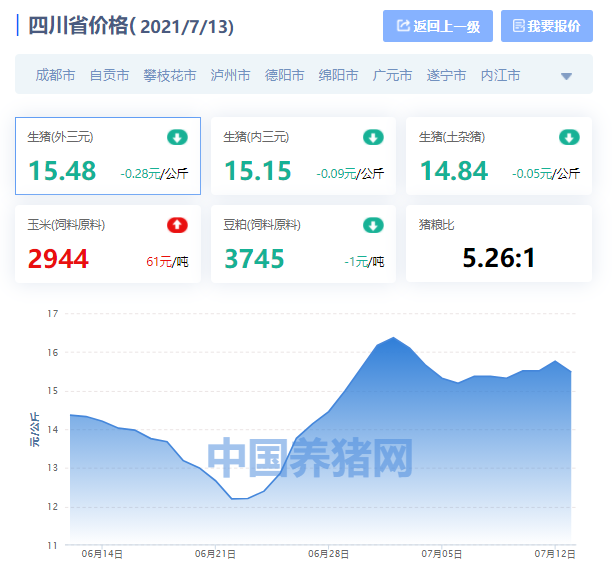Viewport: 612px width, 571px height.
Task: Select 自贡市 city tab
Action: point(109,75)
